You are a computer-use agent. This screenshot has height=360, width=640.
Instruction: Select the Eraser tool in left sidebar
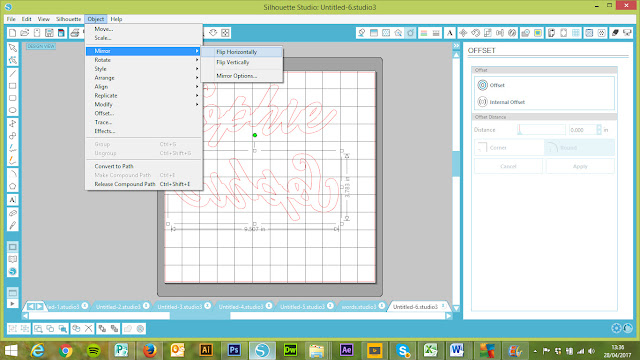click(x=13, y=213)
